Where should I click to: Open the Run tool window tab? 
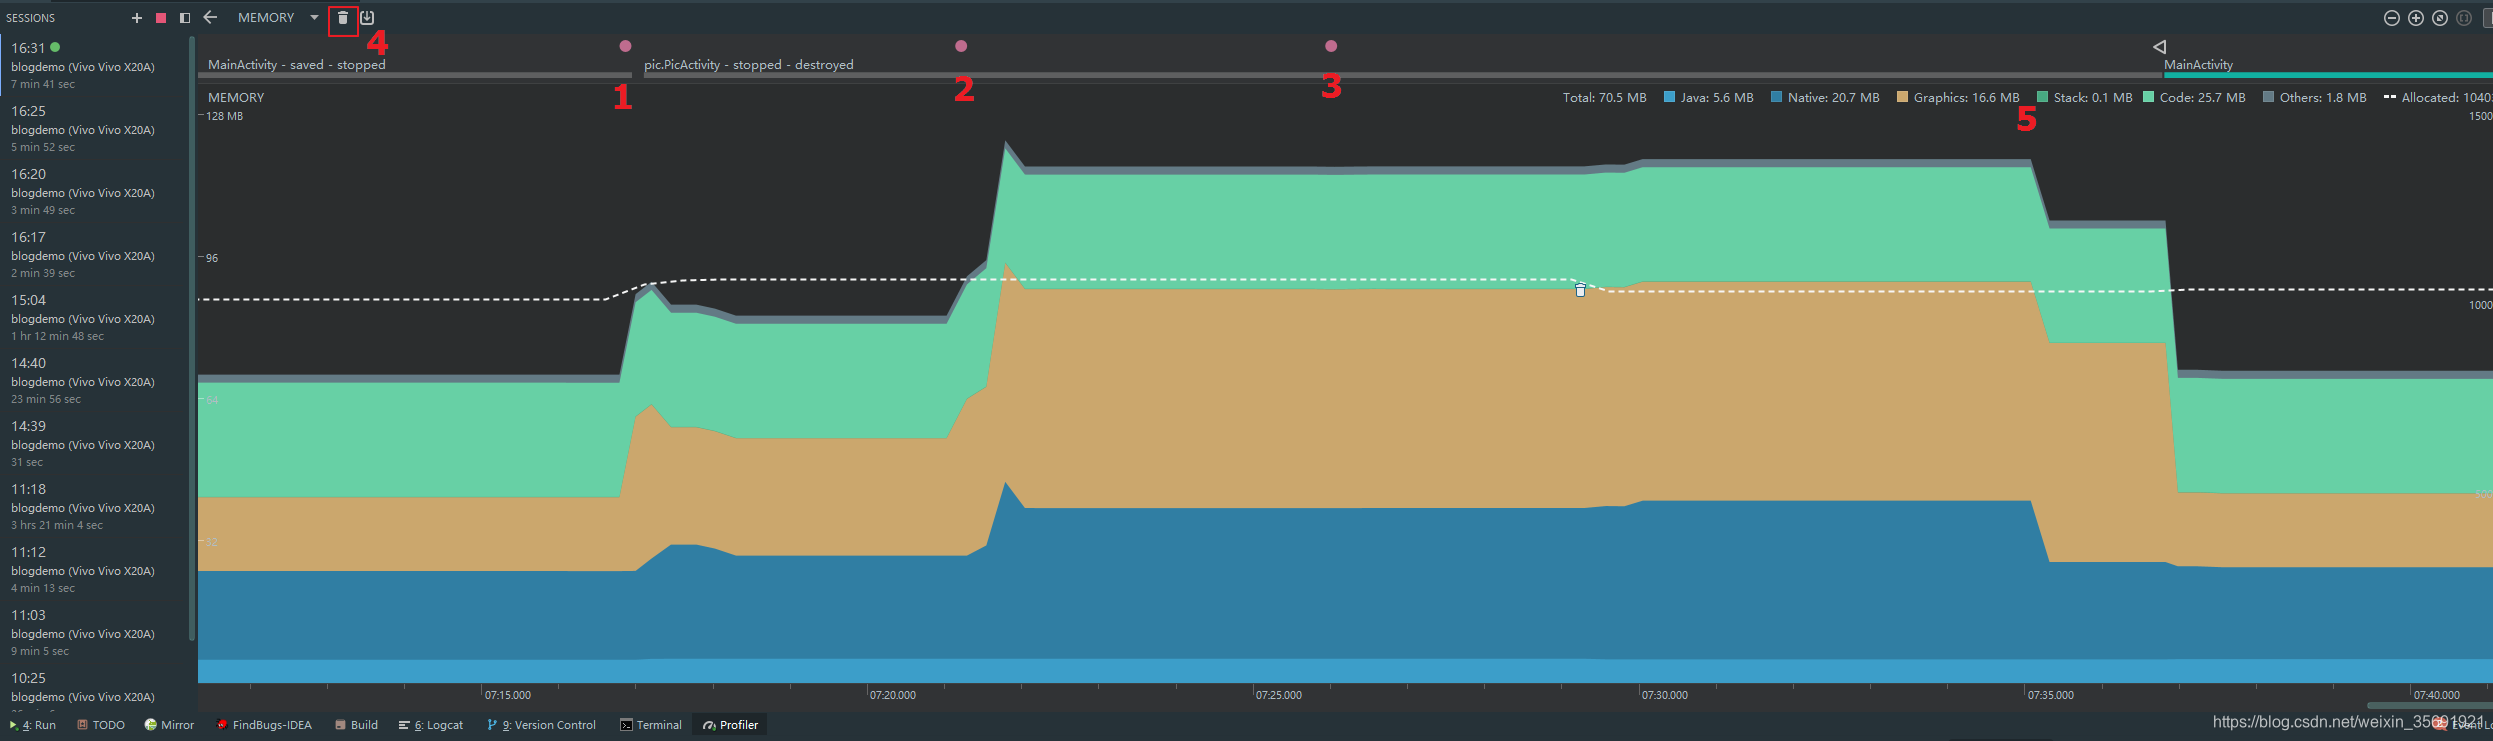[x=32, y=725]
